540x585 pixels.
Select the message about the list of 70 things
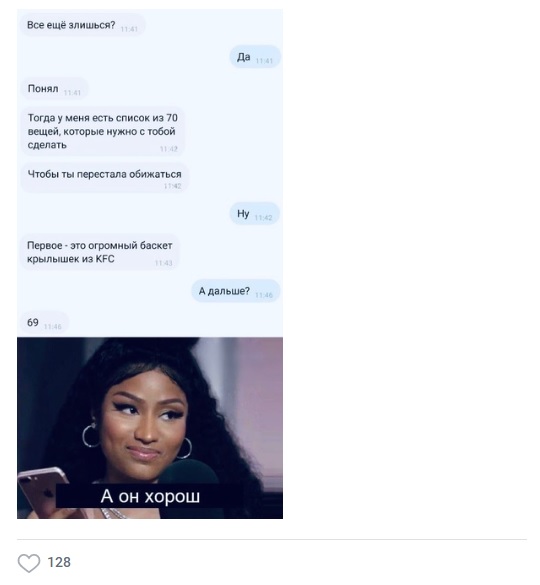pyautogui.click(x=103, y=131)
